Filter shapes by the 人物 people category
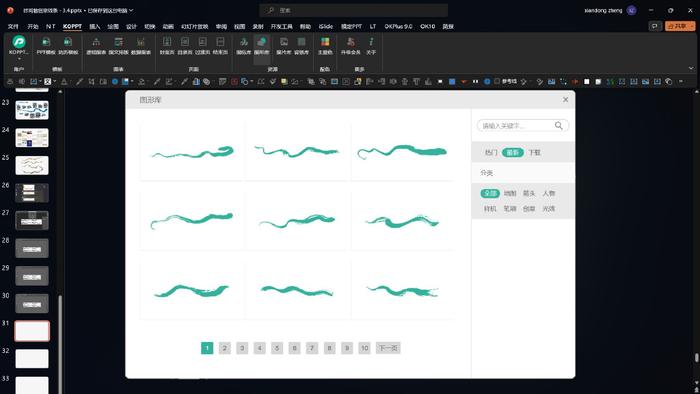Screen dimensions: 700x394 [x=549, y=193]
